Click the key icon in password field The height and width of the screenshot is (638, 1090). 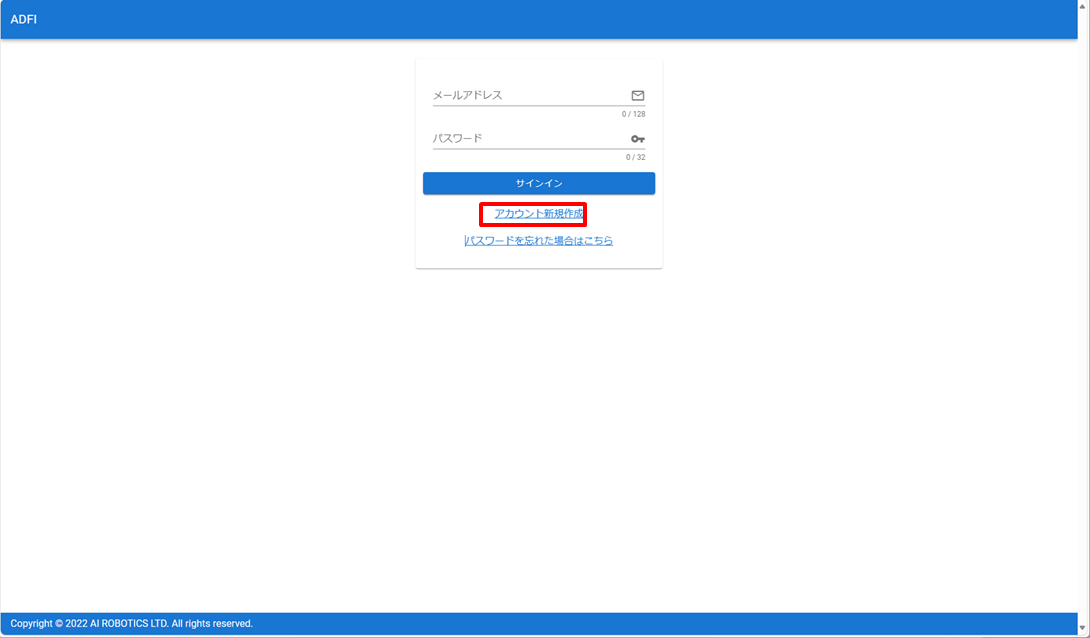click(x=637, y=139)
